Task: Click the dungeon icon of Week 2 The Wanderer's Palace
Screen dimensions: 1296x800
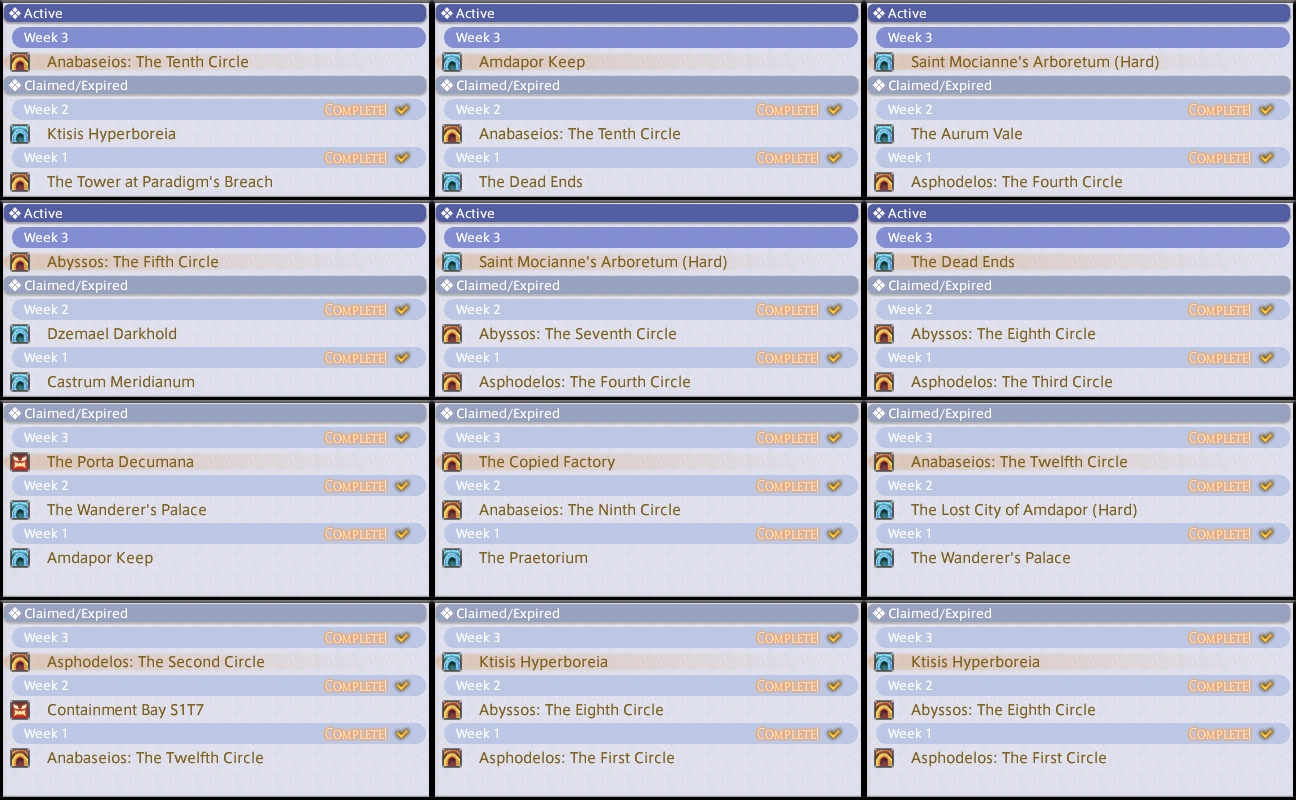Action: coord(20,510)
